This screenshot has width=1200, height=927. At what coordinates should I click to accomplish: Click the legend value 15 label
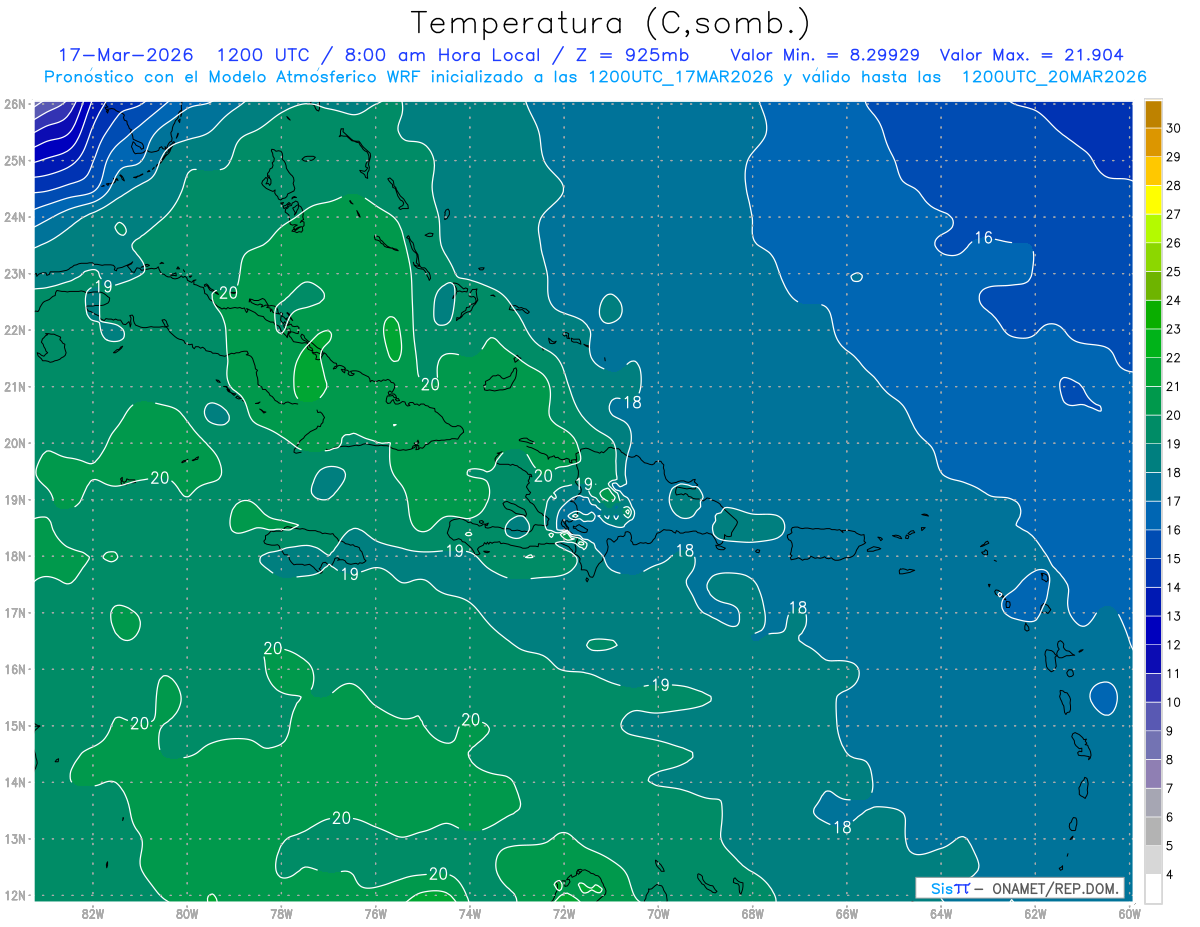(x=1174, y=559)
